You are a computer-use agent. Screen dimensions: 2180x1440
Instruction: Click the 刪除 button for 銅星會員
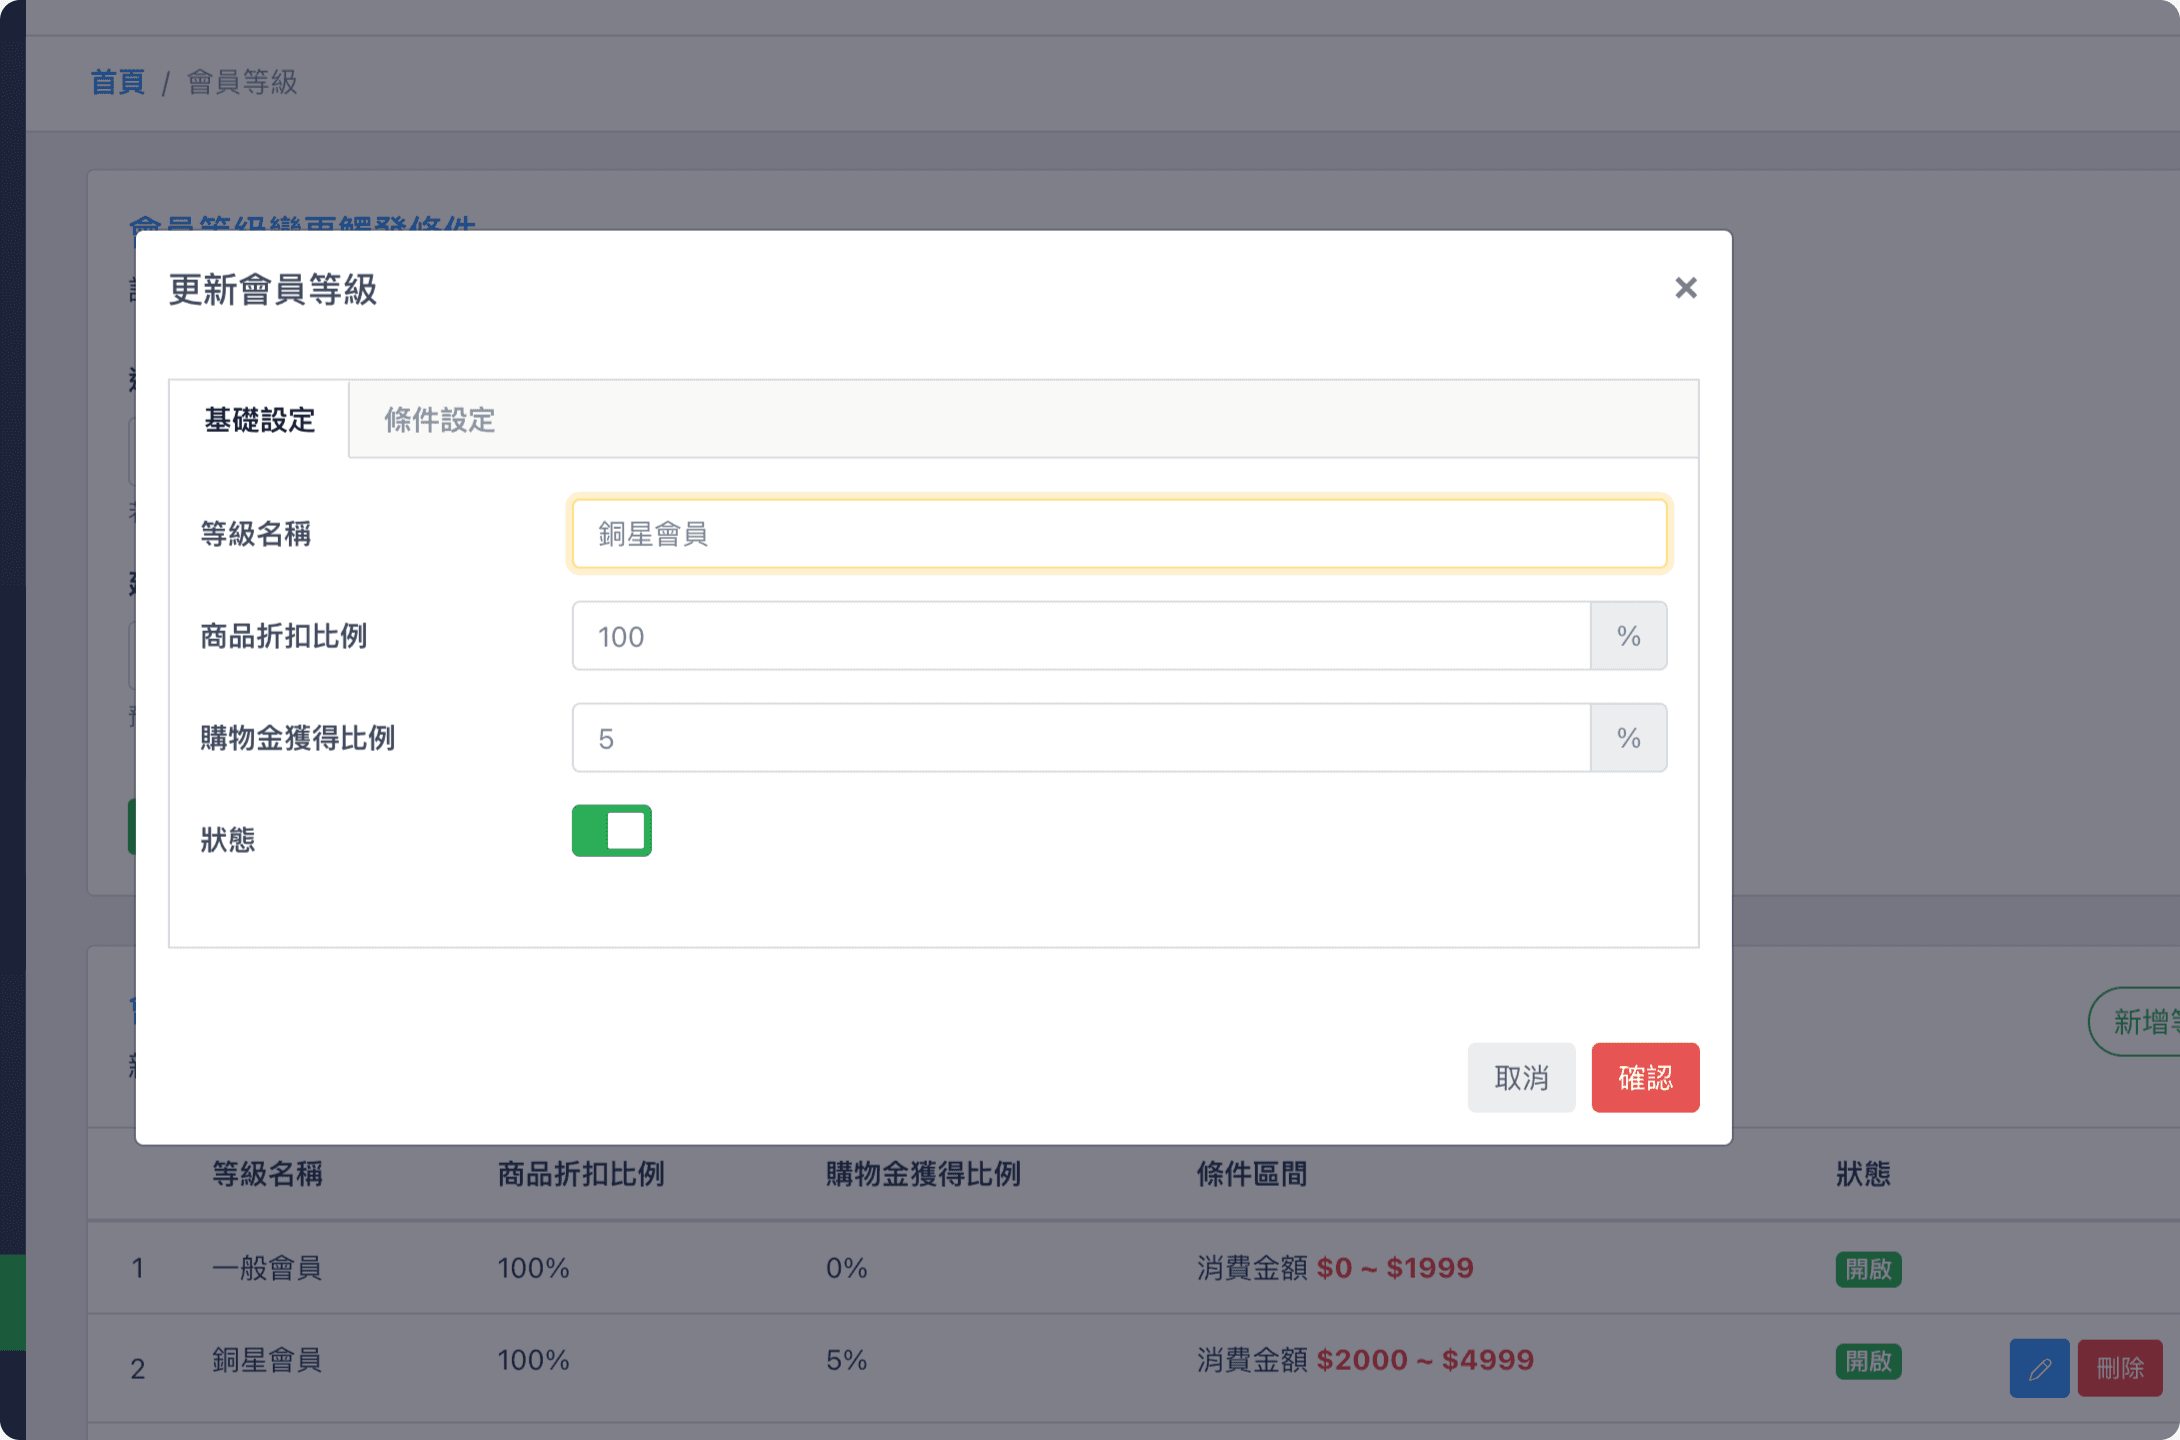[2119, 1368]
